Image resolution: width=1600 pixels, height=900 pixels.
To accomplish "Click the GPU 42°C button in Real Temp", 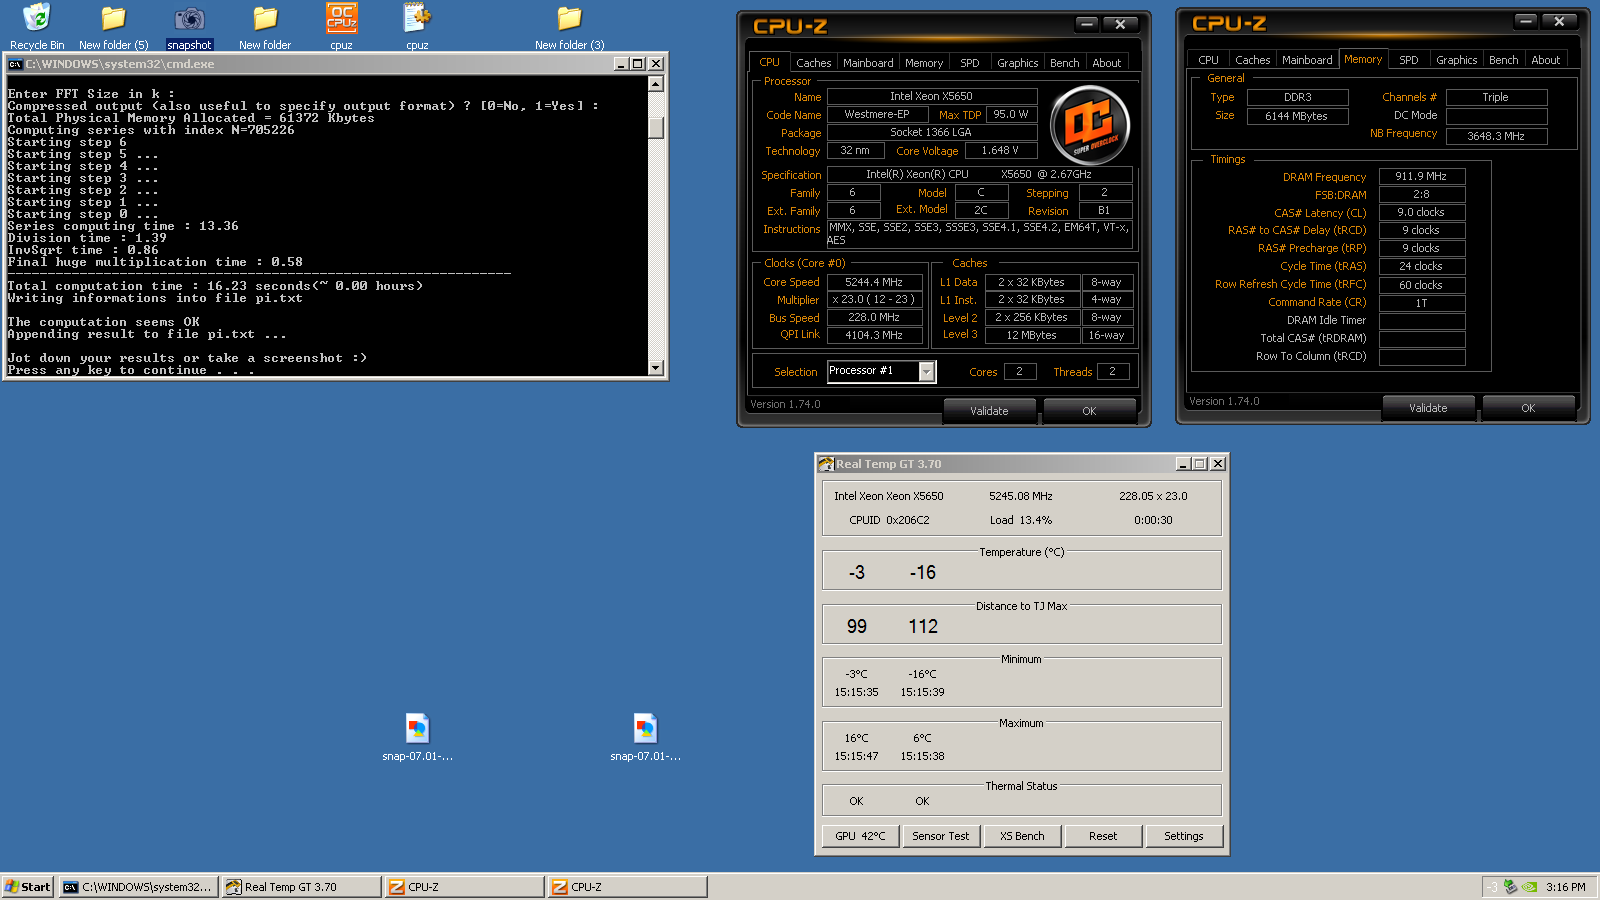I will 861,836.
